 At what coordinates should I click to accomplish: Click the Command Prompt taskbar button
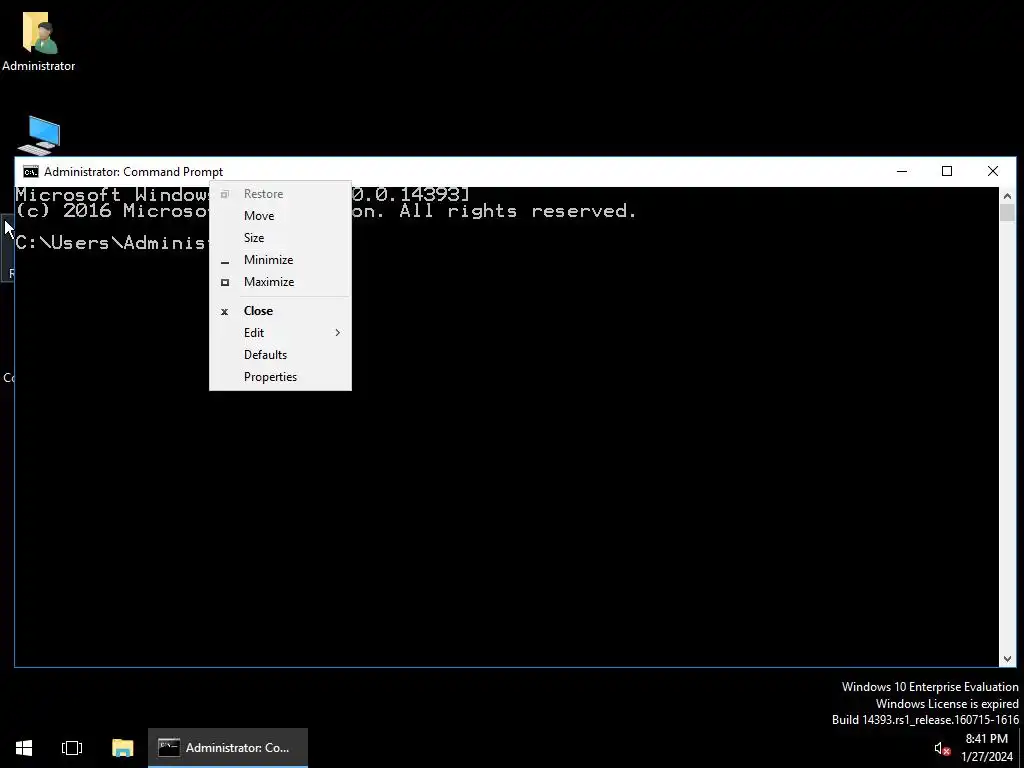pos(228,748)
